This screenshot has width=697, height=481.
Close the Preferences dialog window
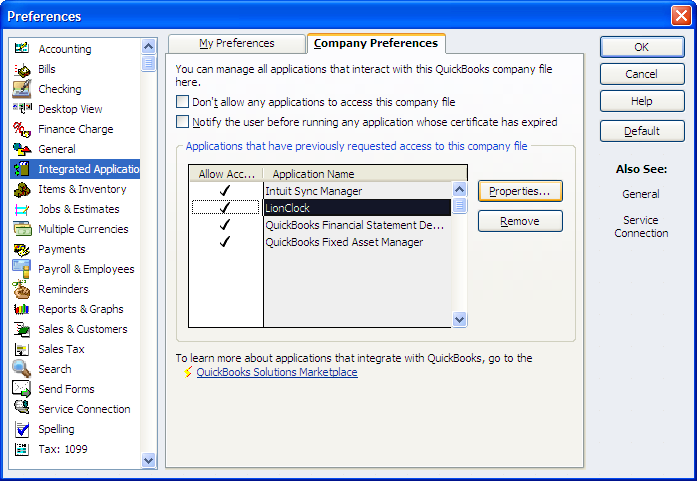click(x=681, y=16)
